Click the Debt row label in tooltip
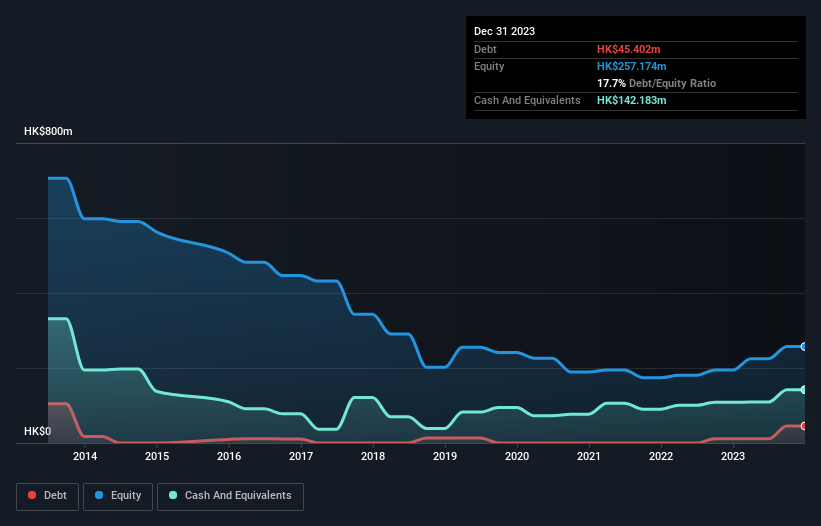This screenshot has width=821, height=526. click(x=485, y=49)
